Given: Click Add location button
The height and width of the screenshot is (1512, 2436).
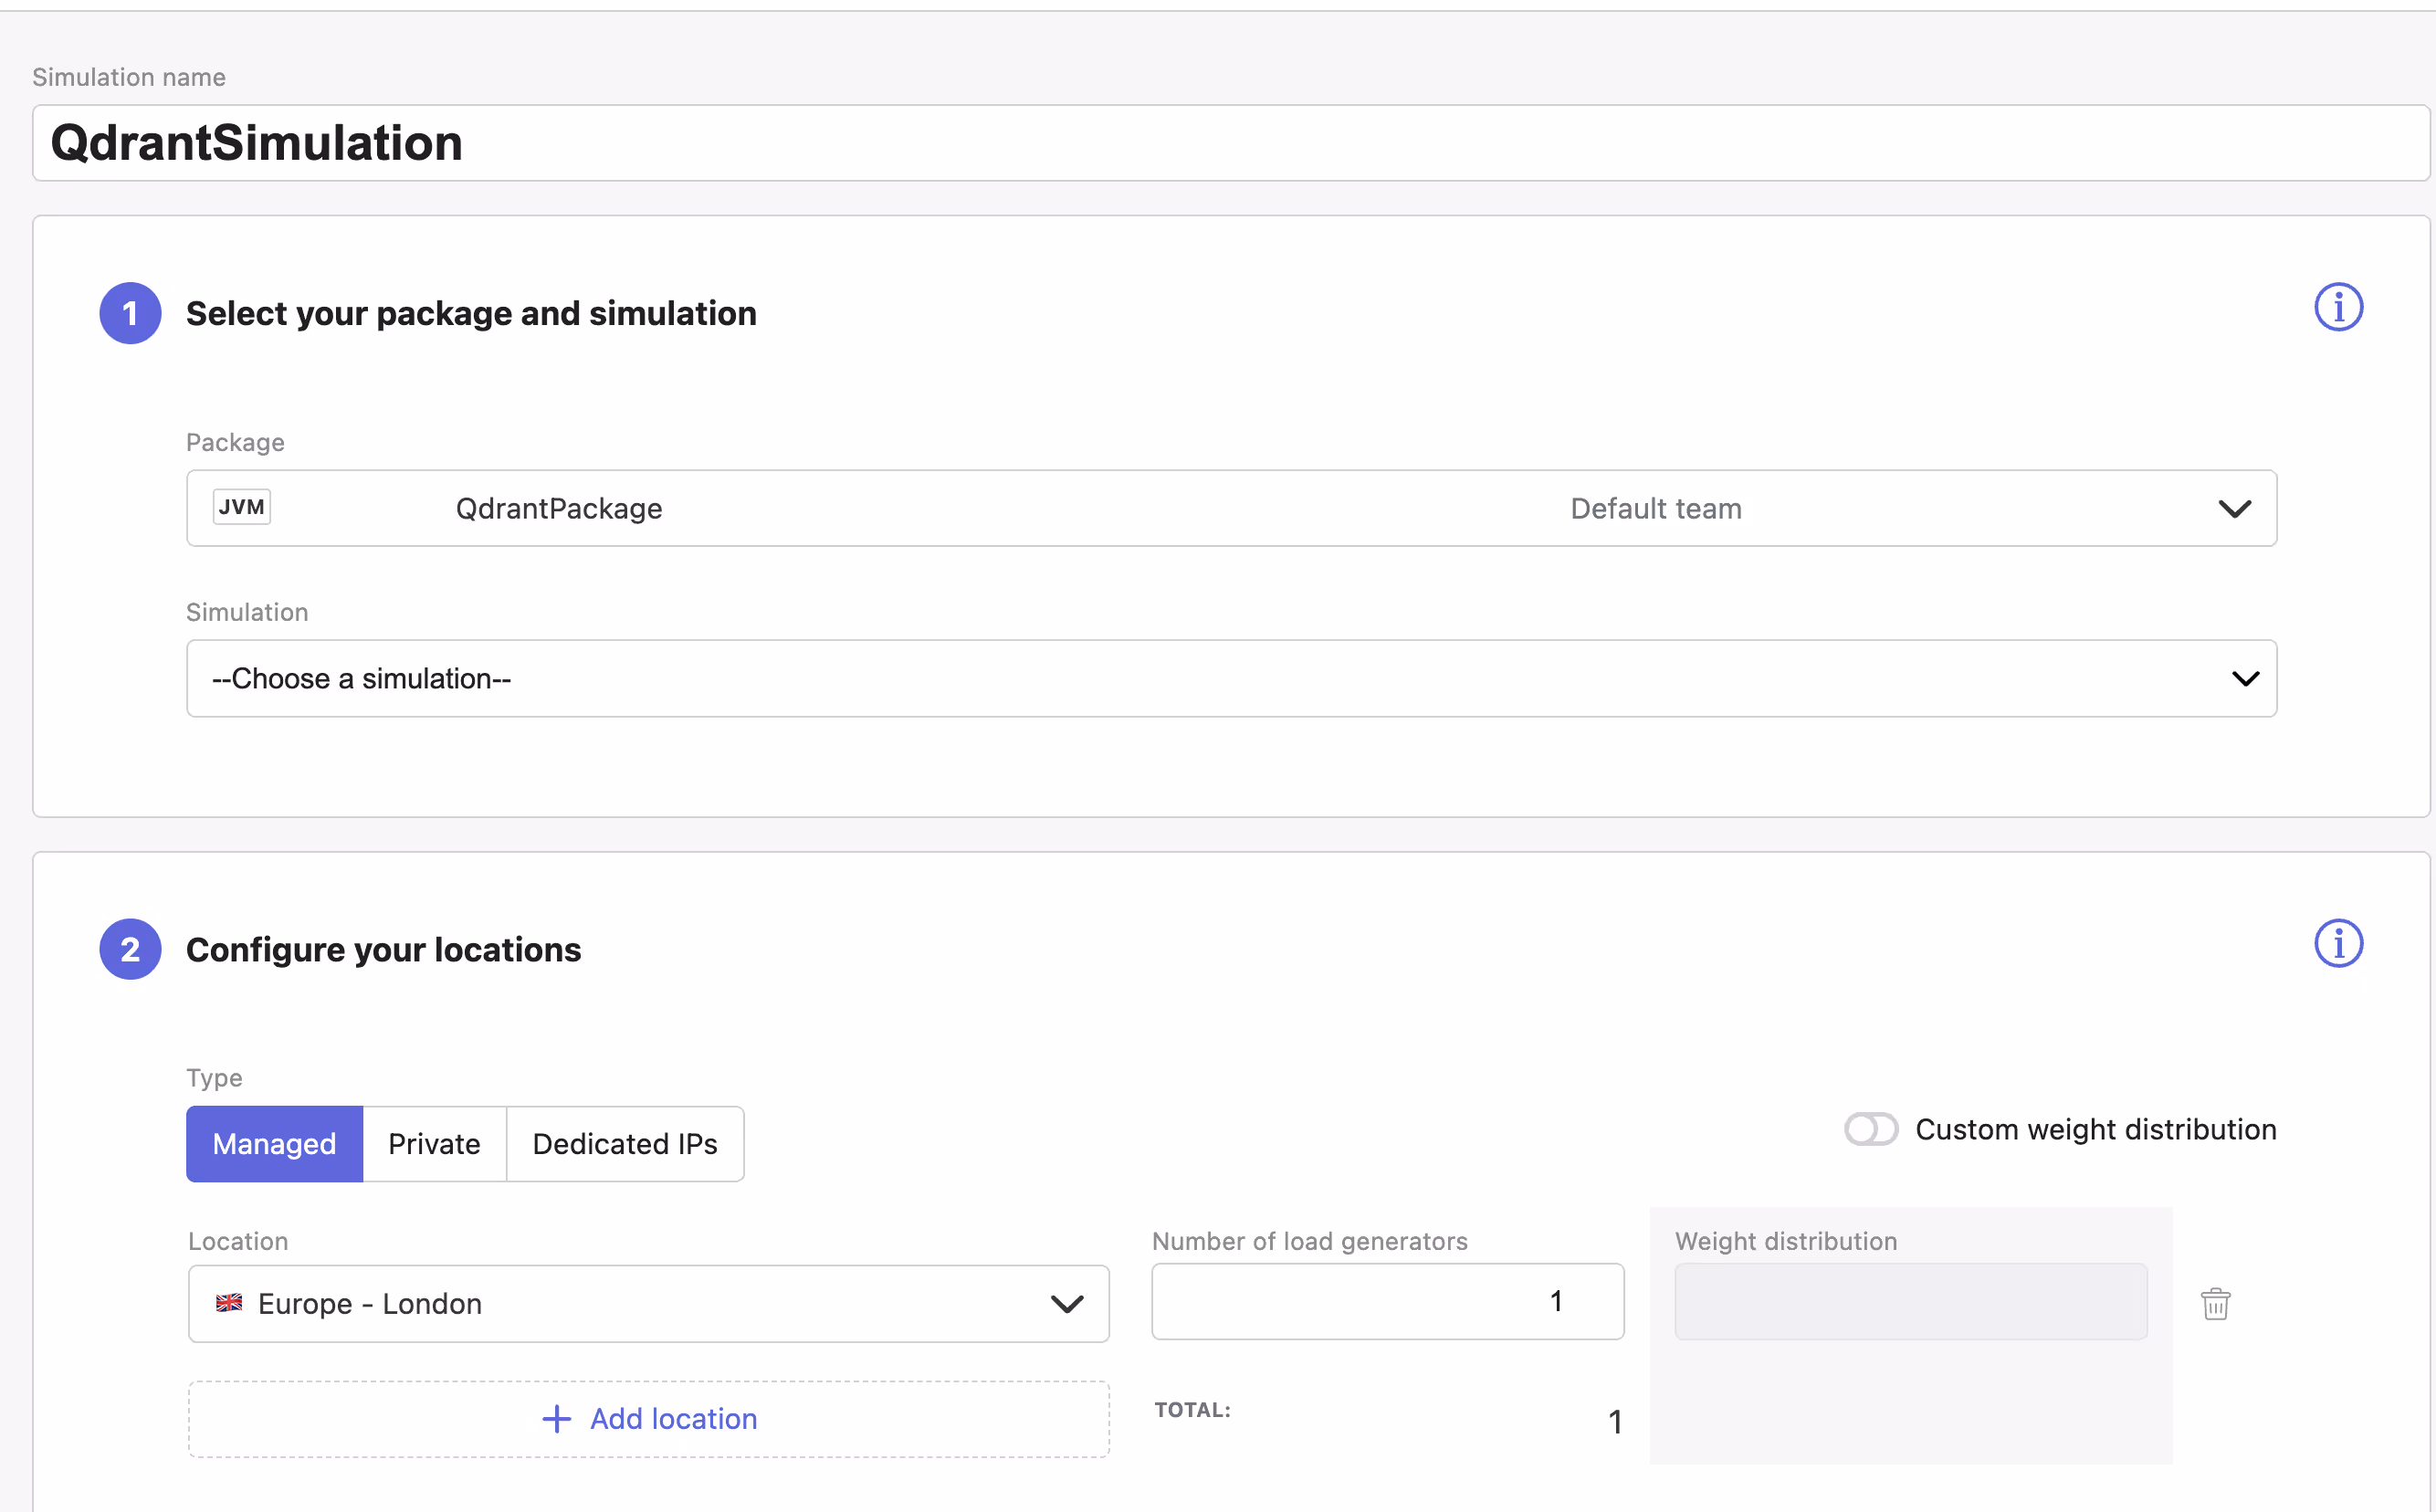Looking at the screenshot, I should [648, 1418].
